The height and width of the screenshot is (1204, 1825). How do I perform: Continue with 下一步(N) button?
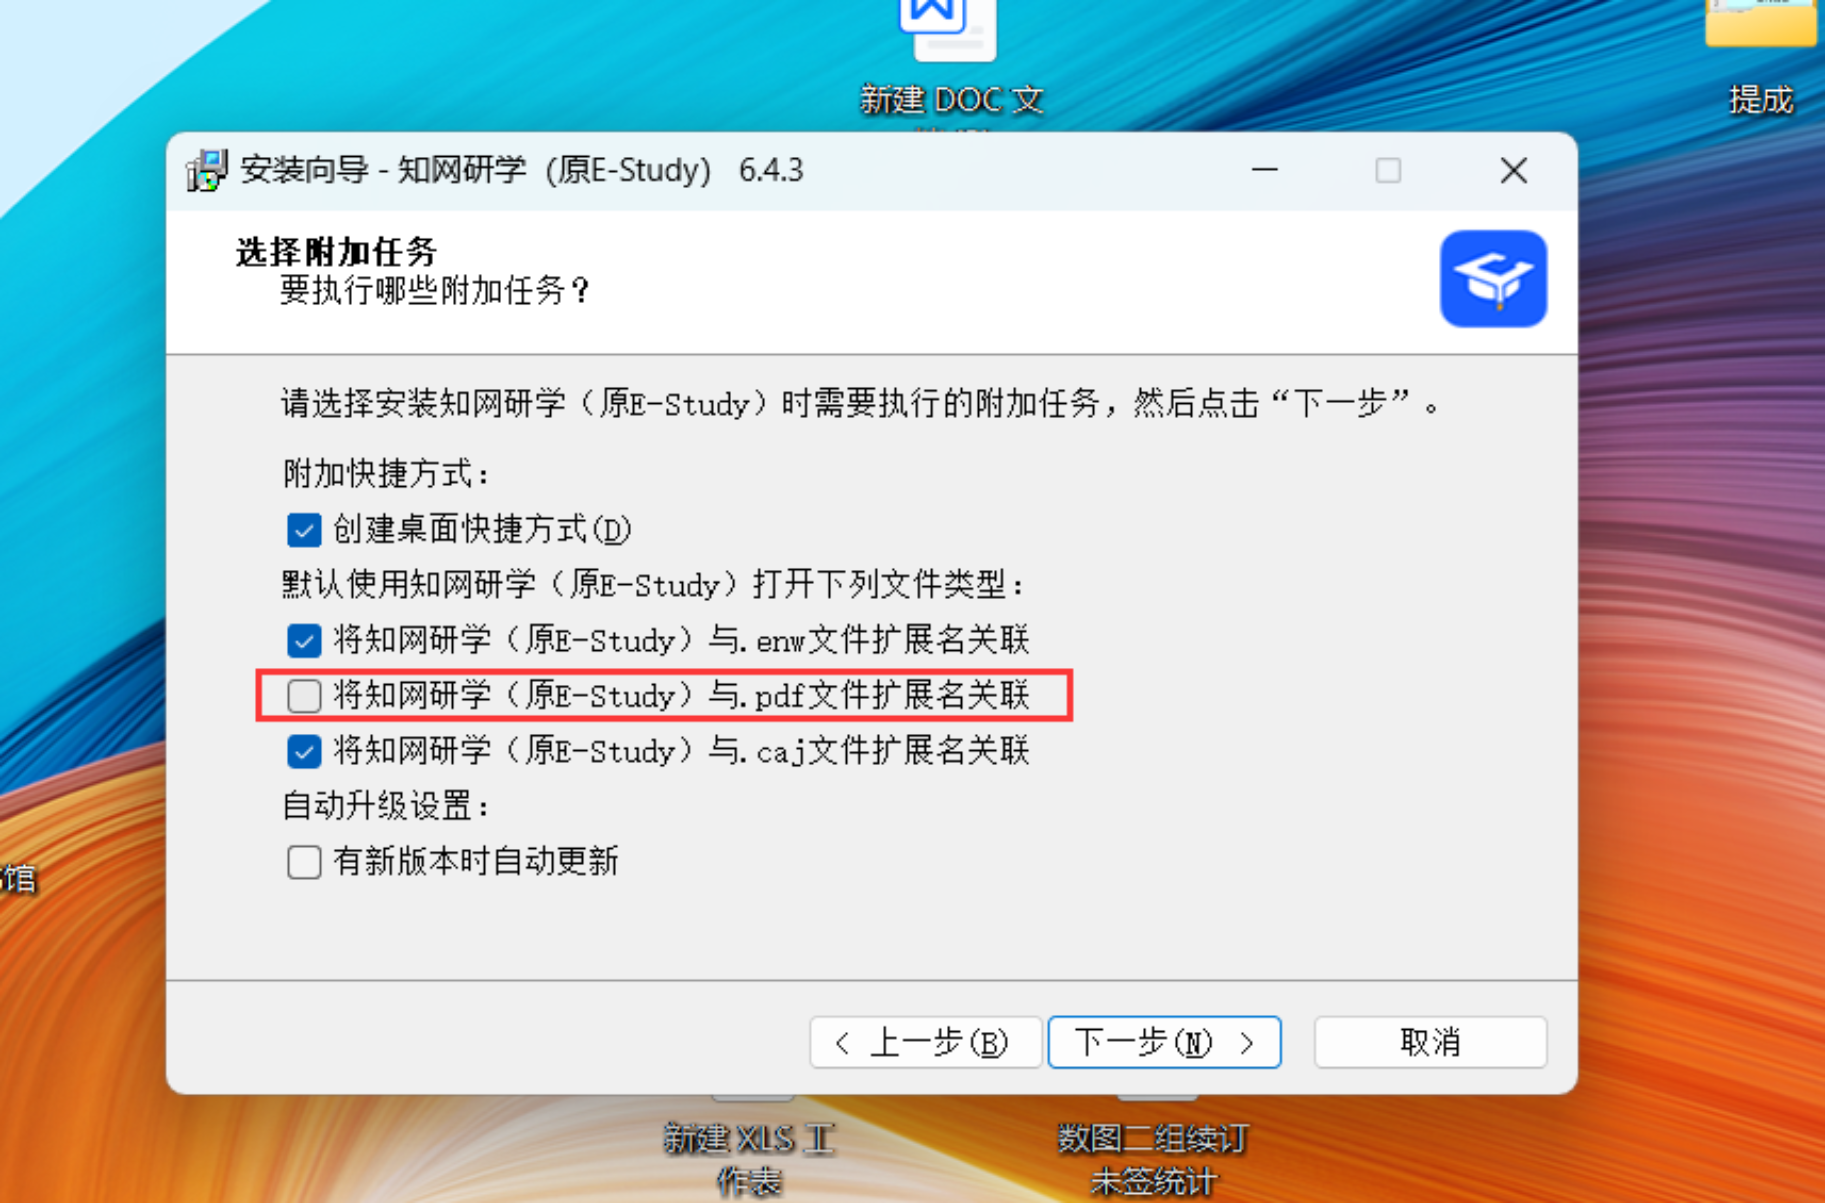click(1165, 1043)
